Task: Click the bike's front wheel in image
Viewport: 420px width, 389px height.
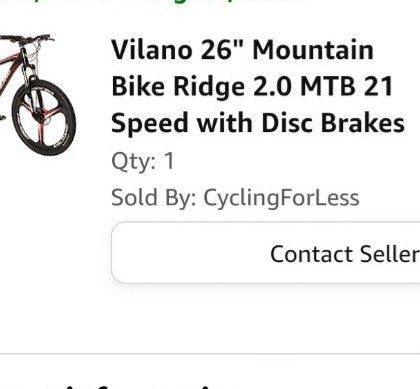Action: tap(44, 117)
